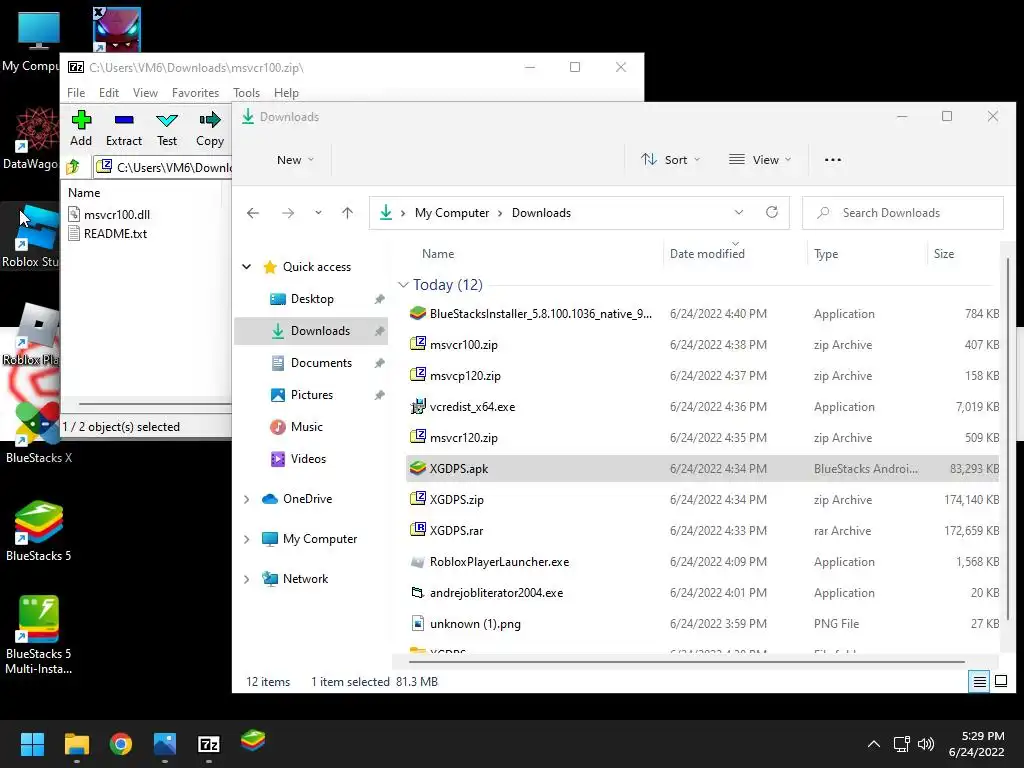This screenshot has height=768, width=1024.
Task: Switch to Details view layout button
Action: pos(979,682)
